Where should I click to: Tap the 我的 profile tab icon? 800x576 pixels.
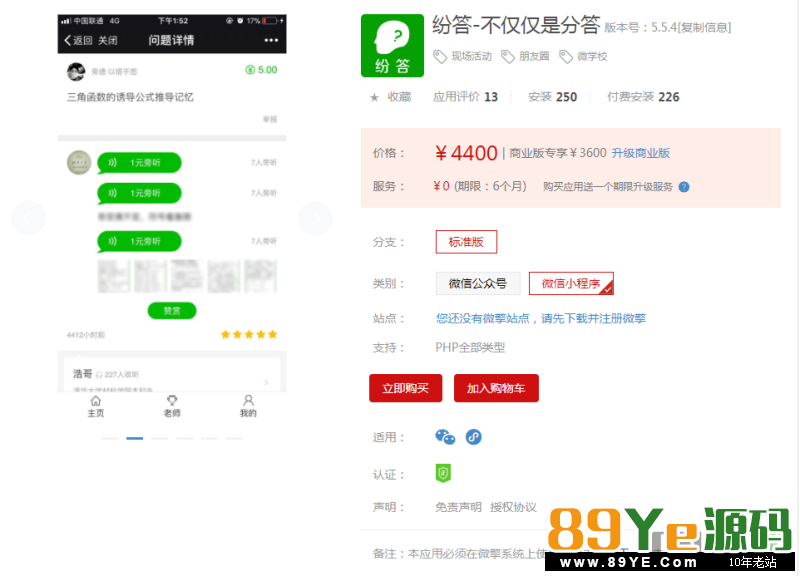coord(248,406)
